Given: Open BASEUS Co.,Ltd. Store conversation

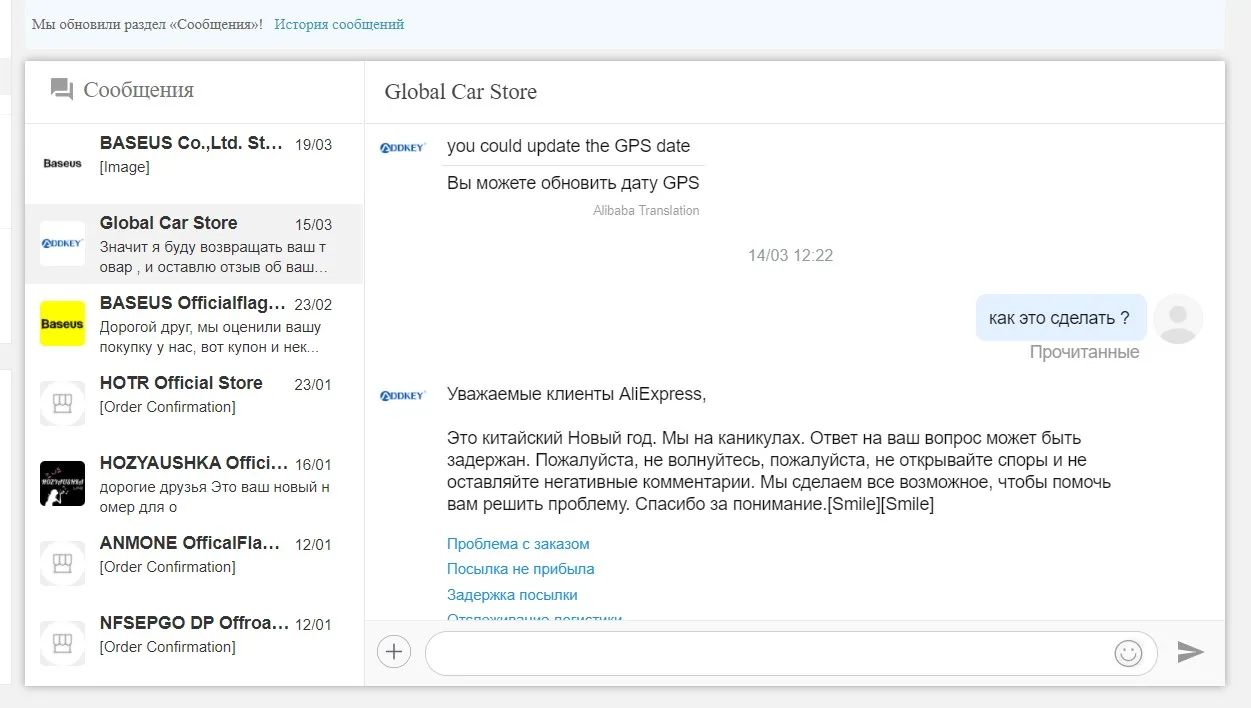Looking at the screenshot, I should pyautogui.click(x=194, y=164).
